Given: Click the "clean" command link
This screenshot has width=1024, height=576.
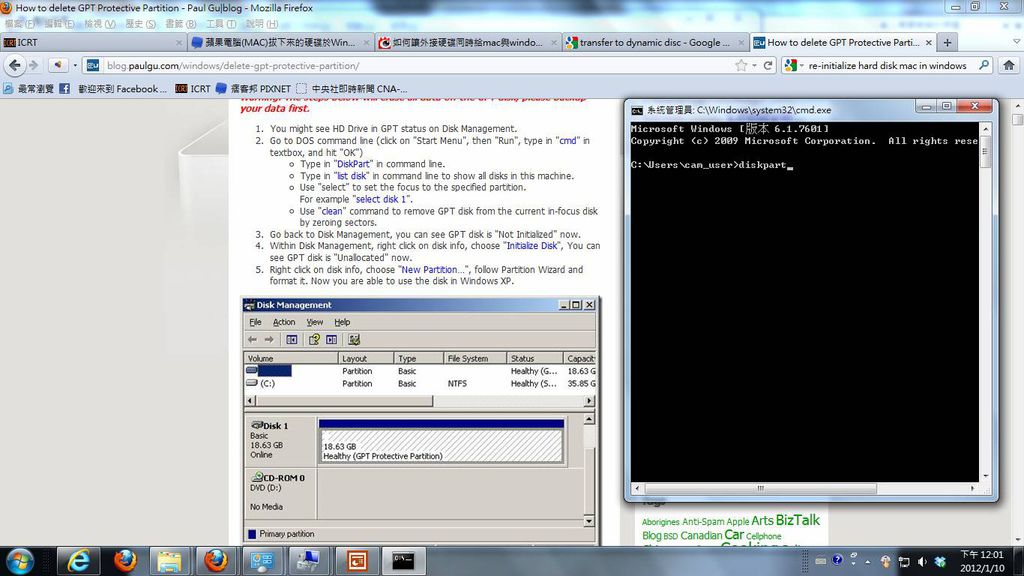Looking at the screenshot, I should [x=332, y=211].
